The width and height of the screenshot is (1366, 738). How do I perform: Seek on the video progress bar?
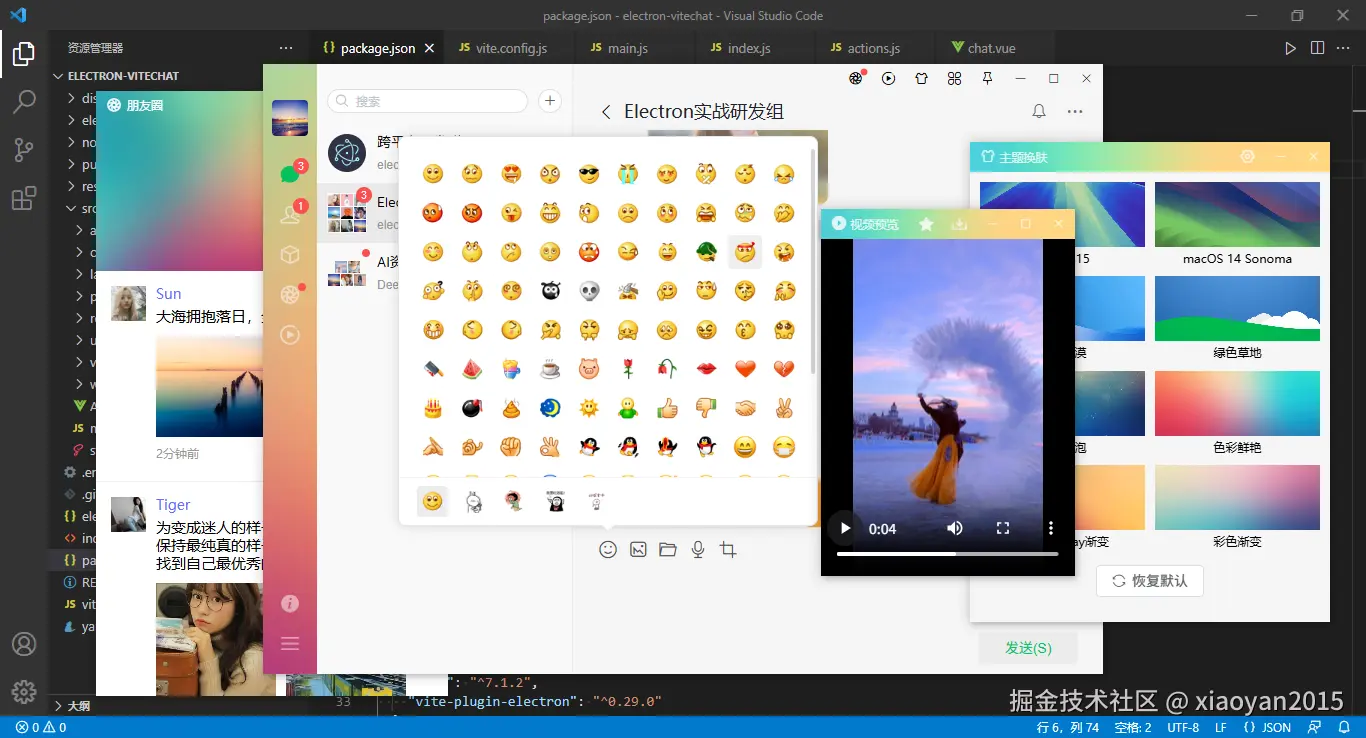(x=948, y=553)
